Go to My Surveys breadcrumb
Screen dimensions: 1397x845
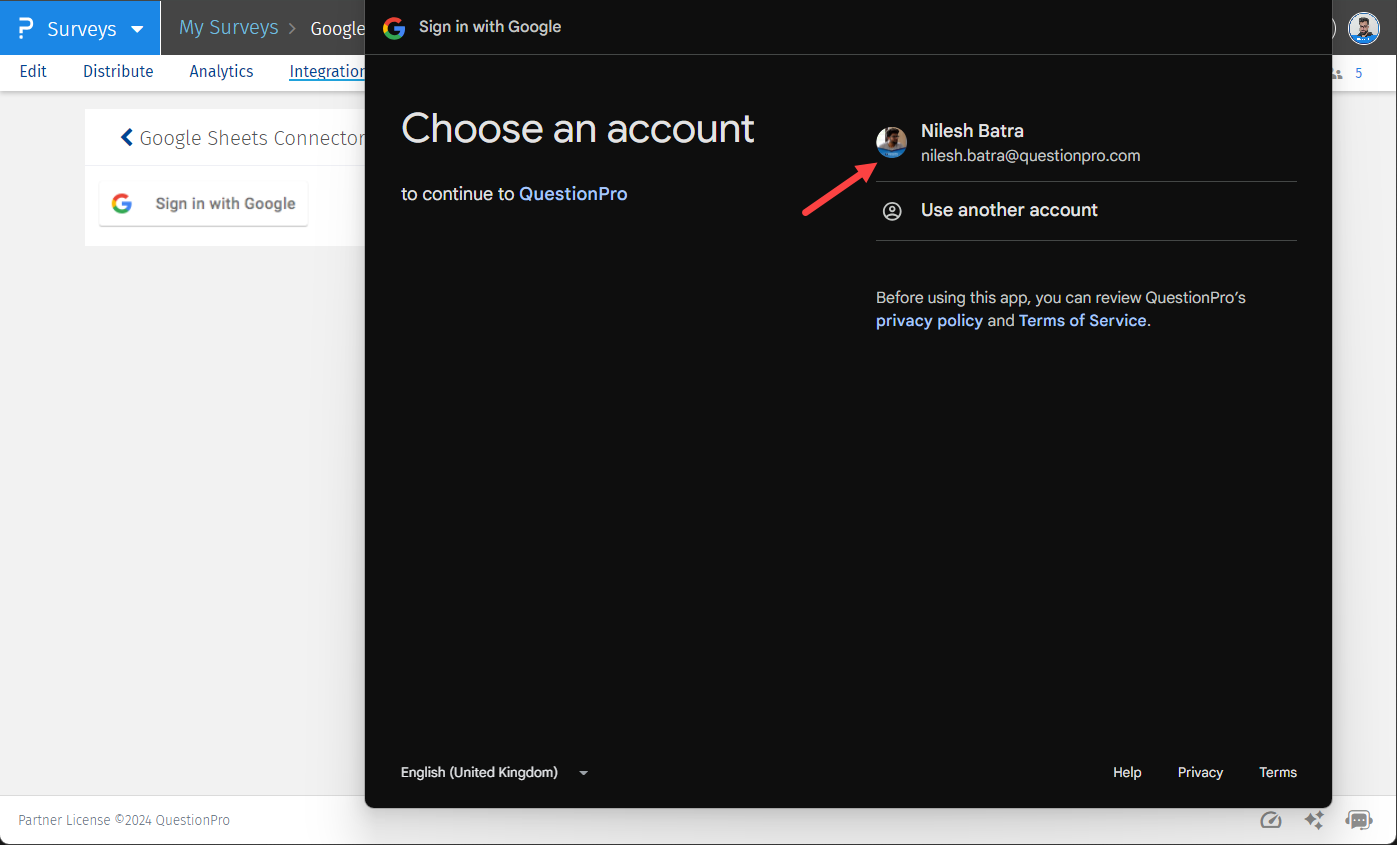tap(228, 28)
